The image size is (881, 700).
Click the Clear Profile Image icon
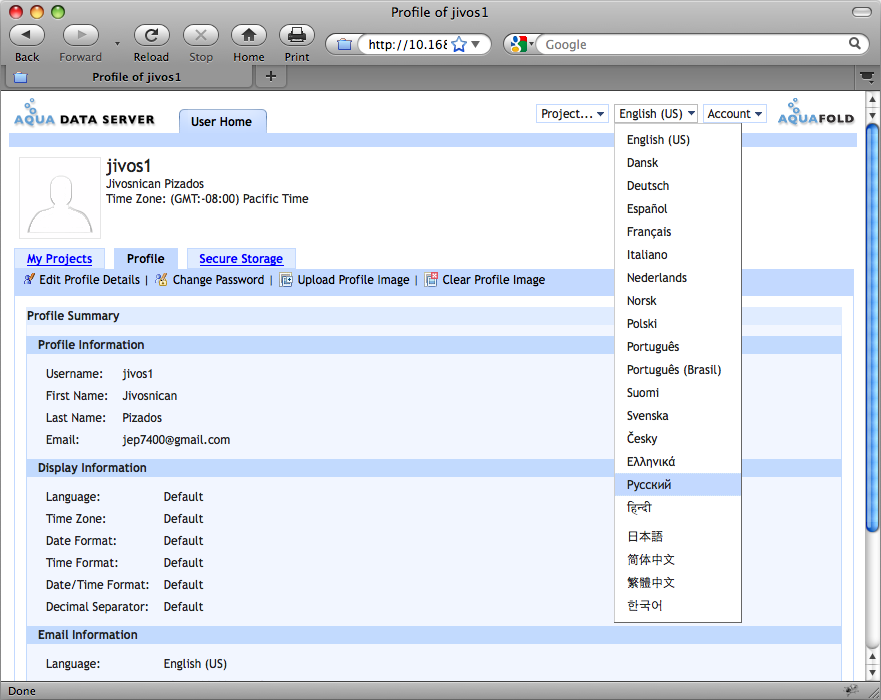pyautogui.click(x=431, y=279)
